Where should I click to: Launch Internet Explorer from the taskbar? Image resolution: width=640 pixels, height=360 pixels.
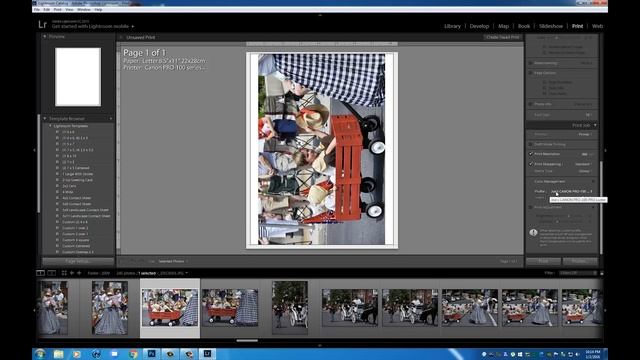tap(96, 354)
